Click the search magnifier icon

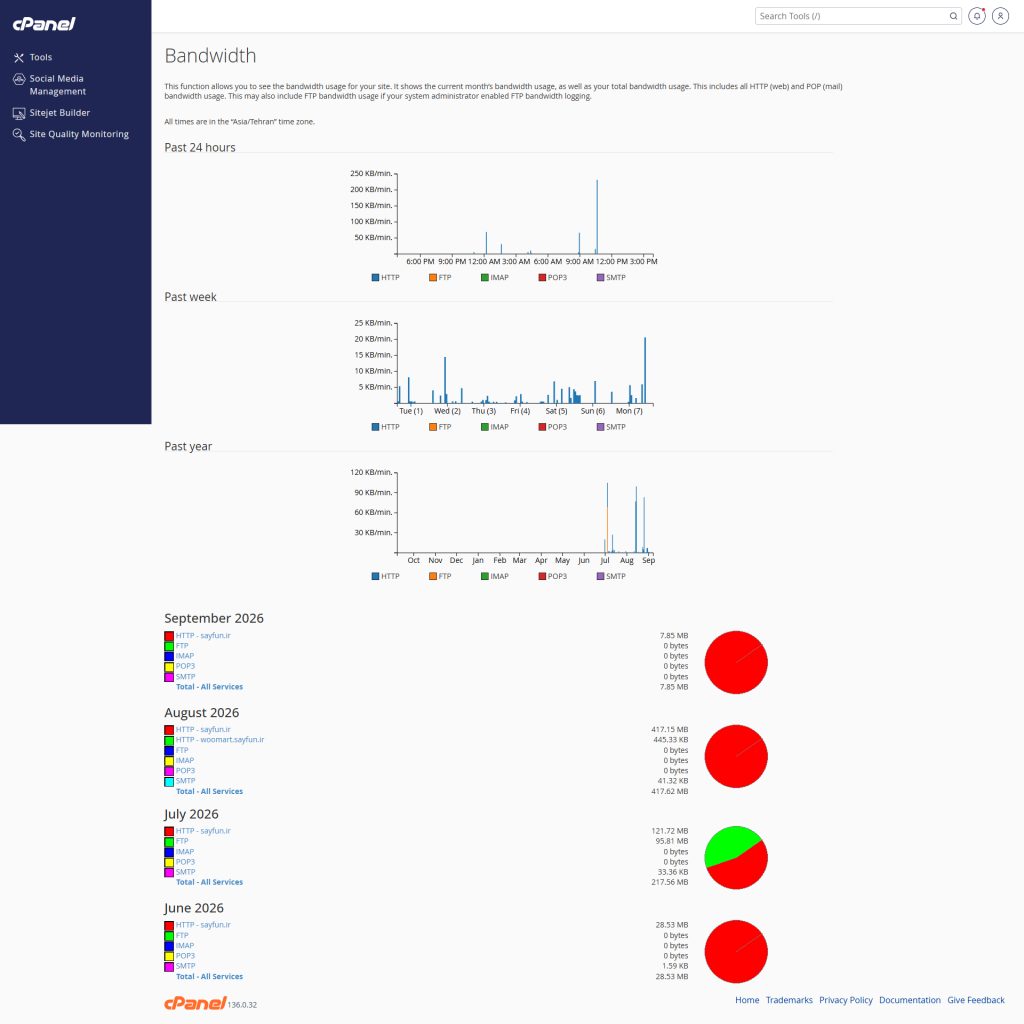[x=953, y=16]
